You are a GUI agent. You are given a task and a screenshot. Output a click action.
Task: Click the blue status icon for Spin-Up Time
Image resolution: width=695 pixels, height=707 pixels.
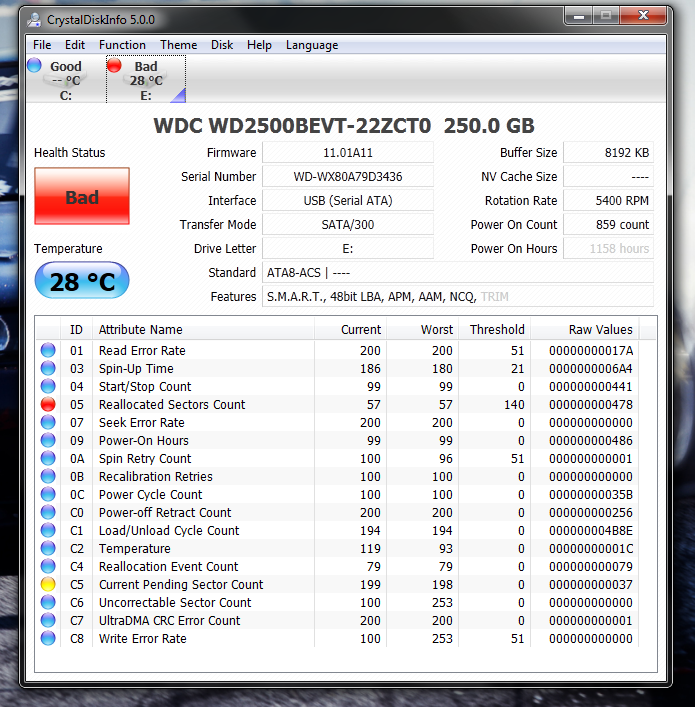coord(48,368)
